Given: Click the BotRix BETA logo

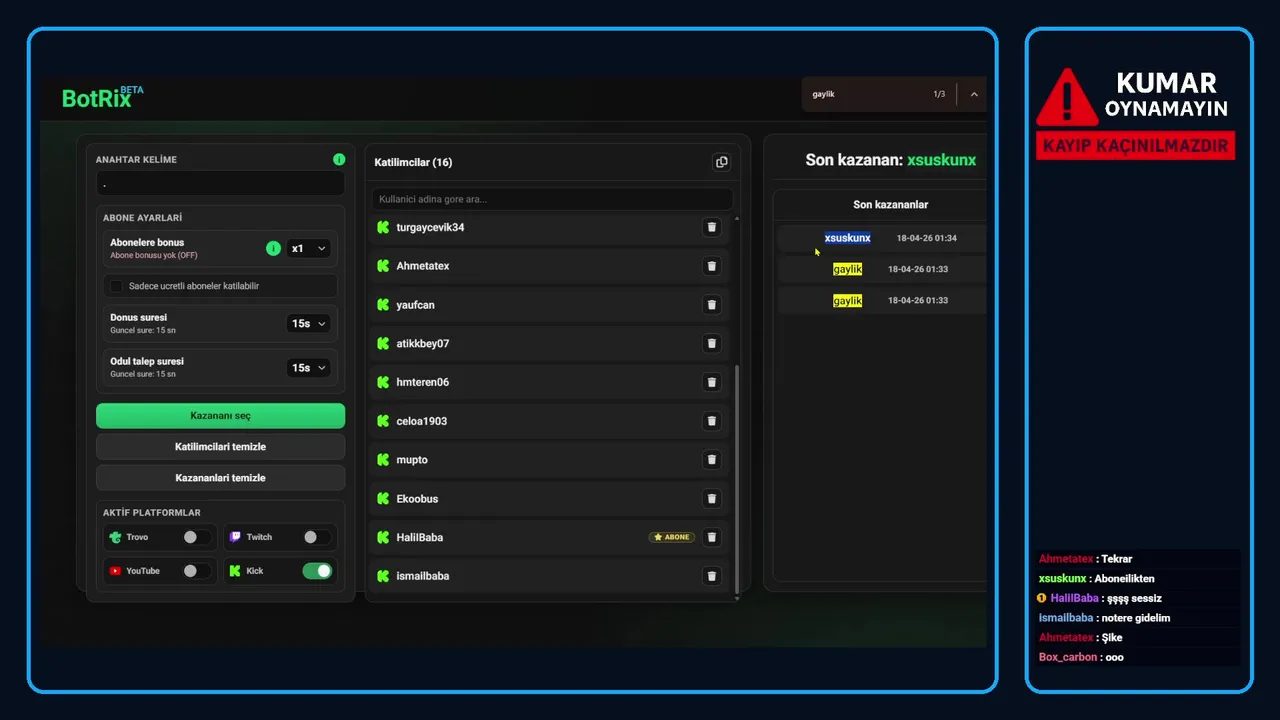Looking at the screenshot, I should click(x=102, y=97).
